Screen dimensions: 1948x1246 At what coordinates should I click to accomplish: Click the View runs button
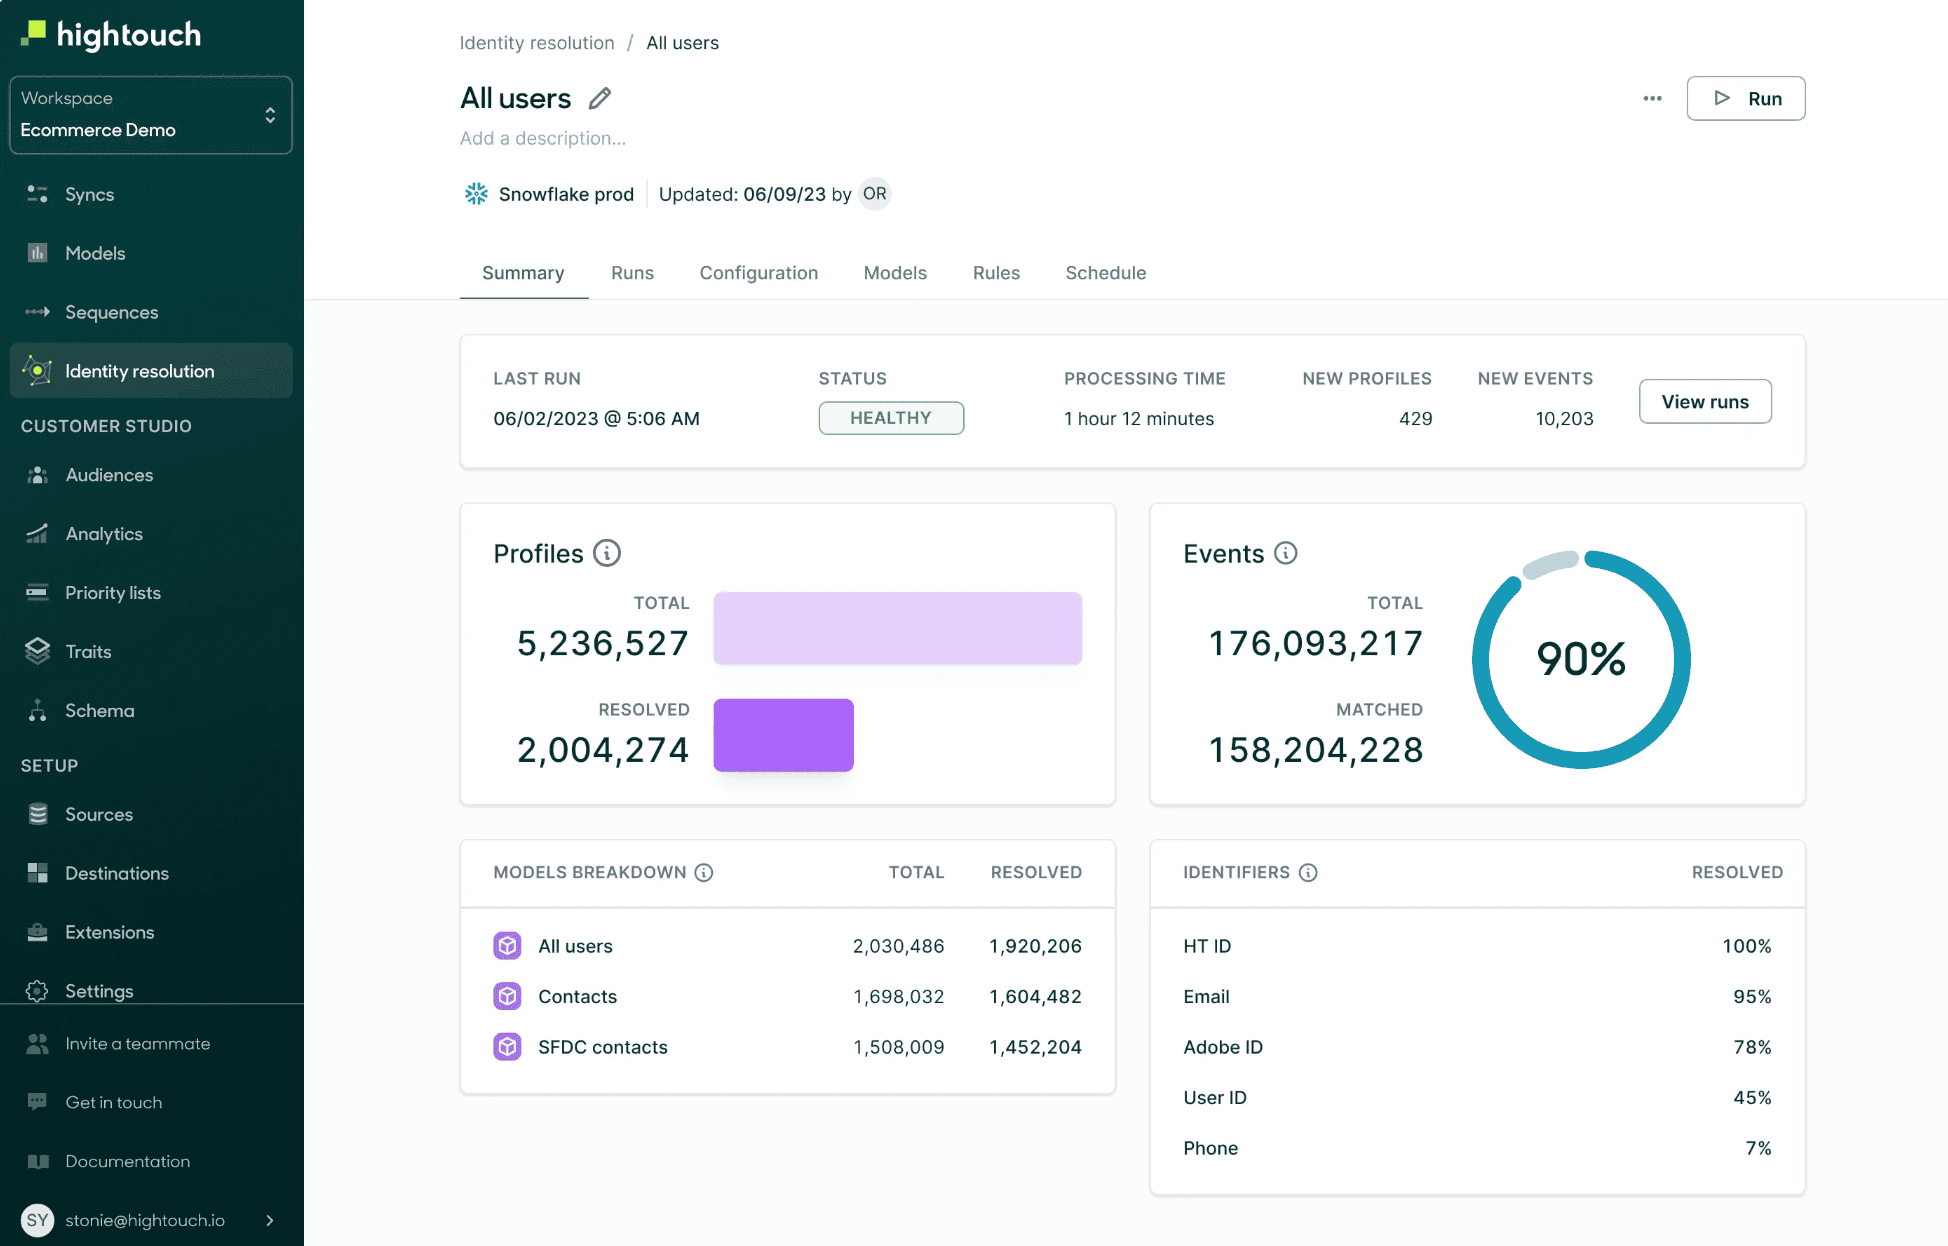tap(1704, 401)
